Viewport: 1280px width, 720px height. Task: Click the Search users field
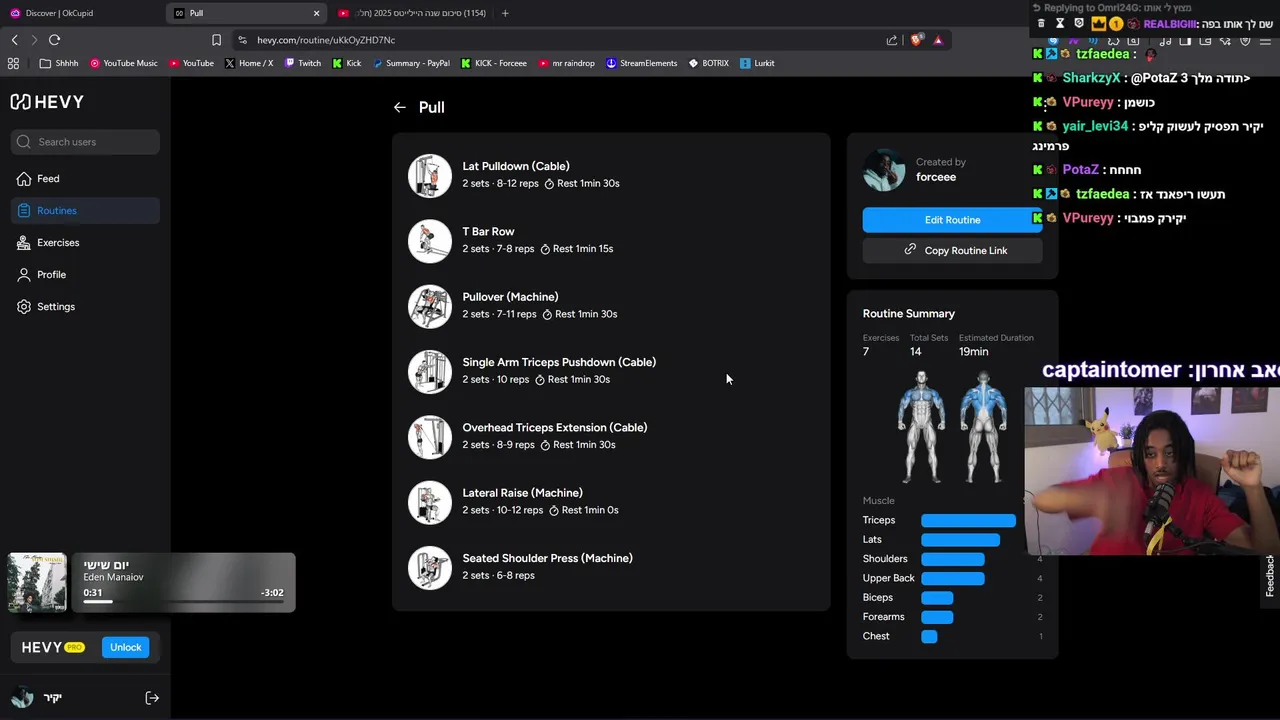click(85, 142)
